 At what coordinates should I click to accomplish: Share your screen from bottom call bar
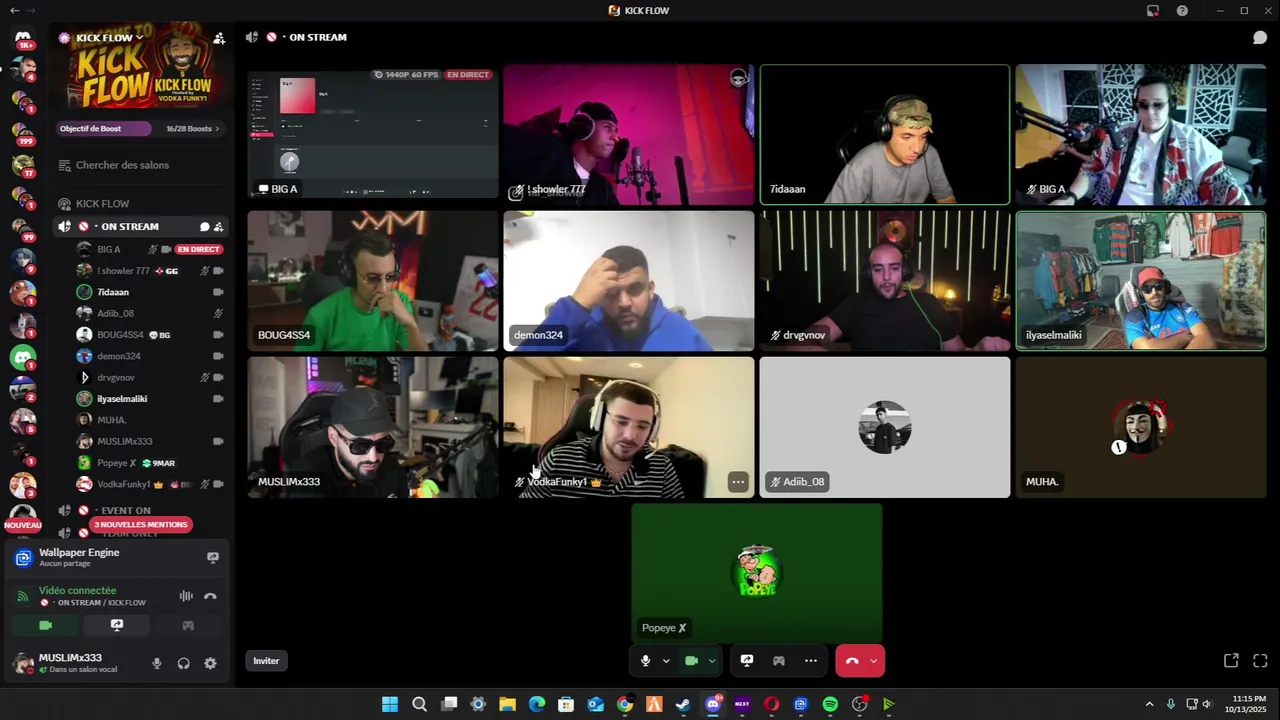pyautogui.click(x=746, y=661)
